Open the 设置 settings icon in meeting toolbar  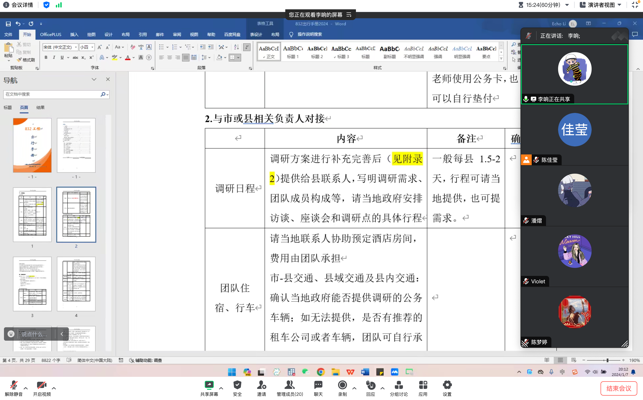point(447,385)
